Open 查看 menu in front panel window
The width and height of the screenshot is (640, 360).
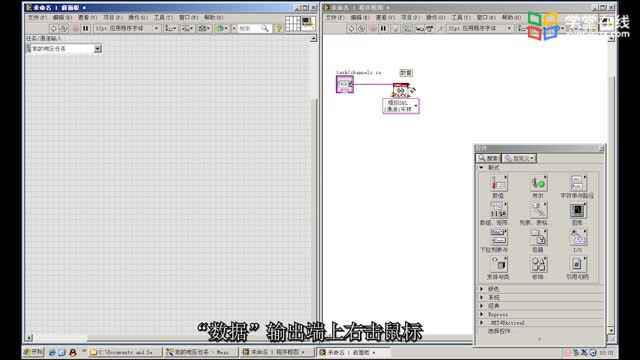click(87, 18)
